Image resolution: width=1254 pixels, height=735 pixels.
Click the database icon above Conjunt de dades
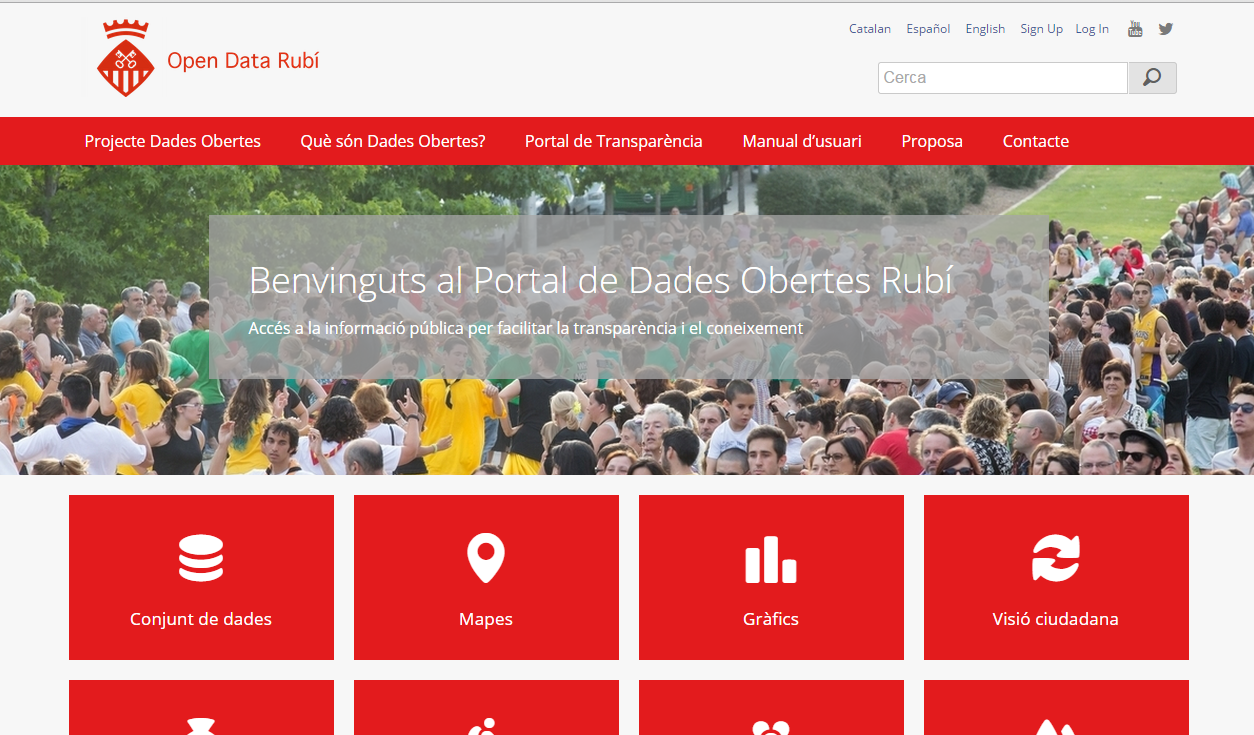pos(201,558)
